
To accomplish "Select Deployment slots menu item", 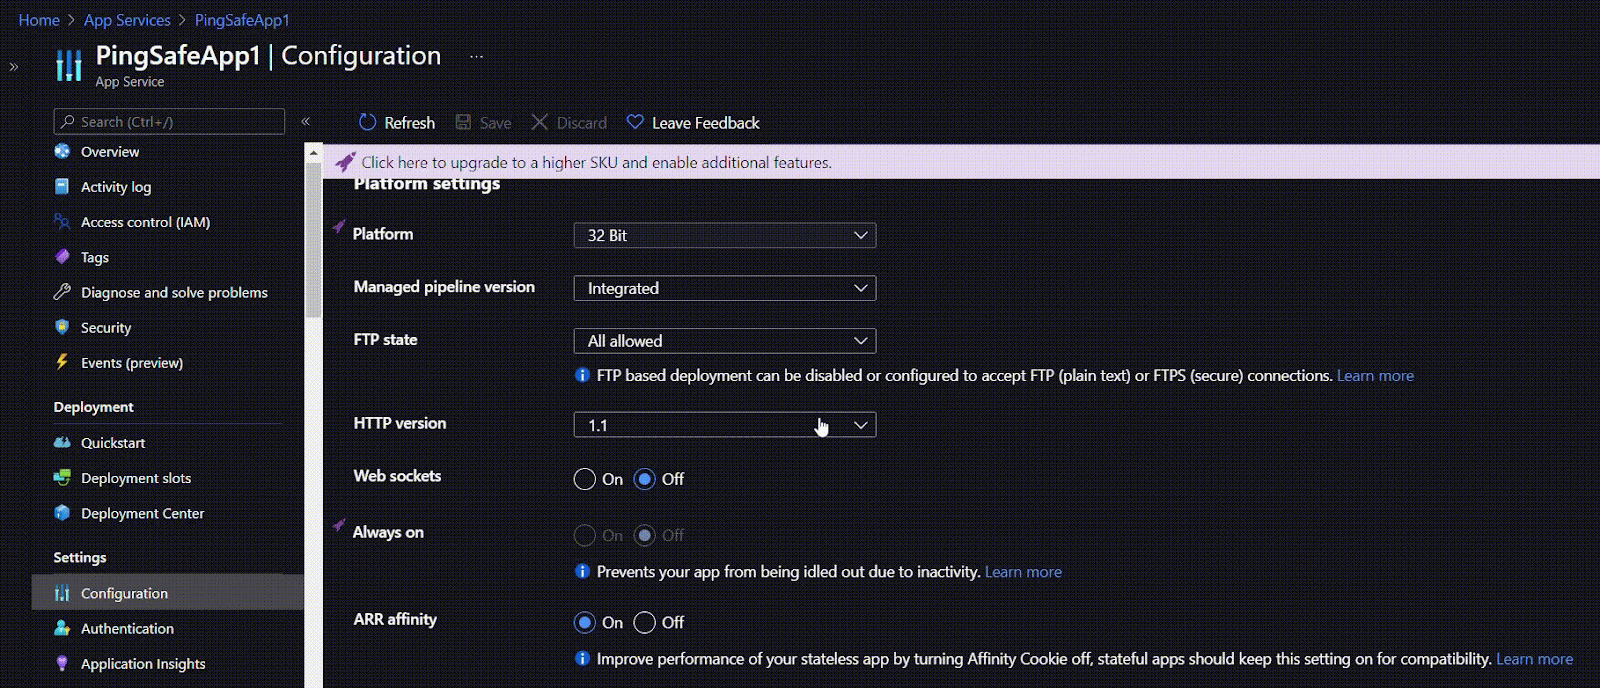I will click(135, 478).
